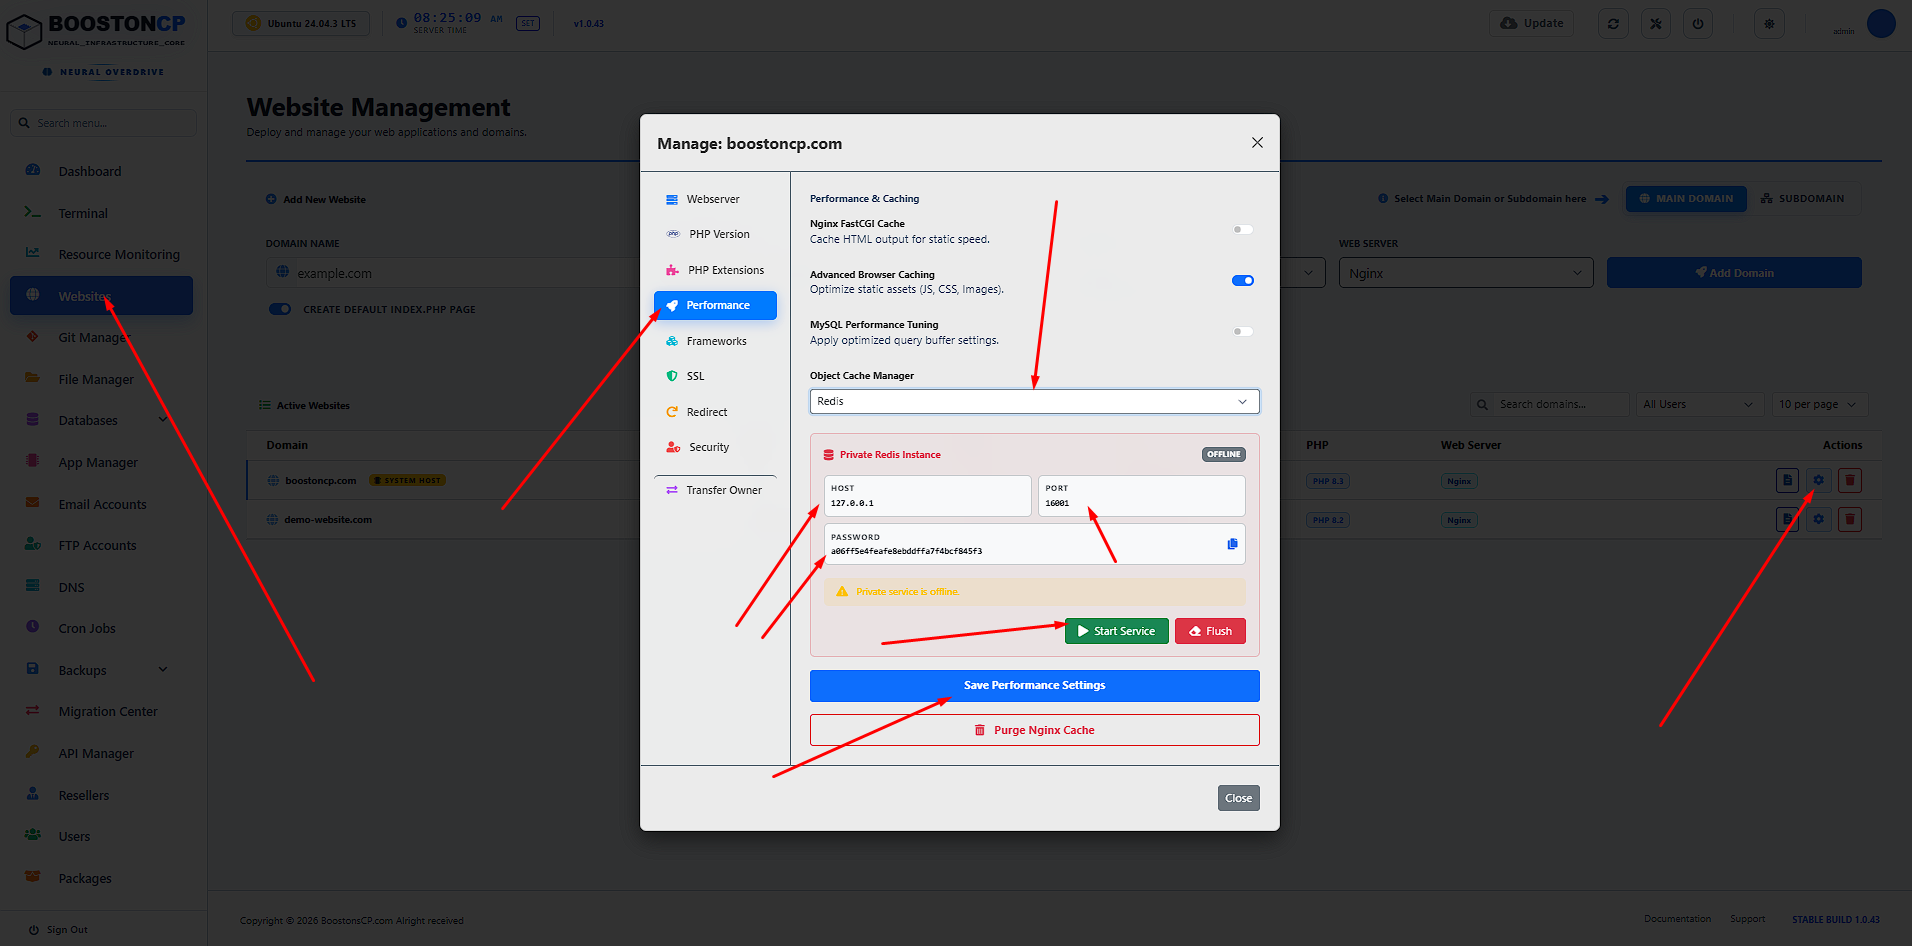Click the theme sun icon in top bar
Screen dimensions: 1912x946
pos(1769,23)
